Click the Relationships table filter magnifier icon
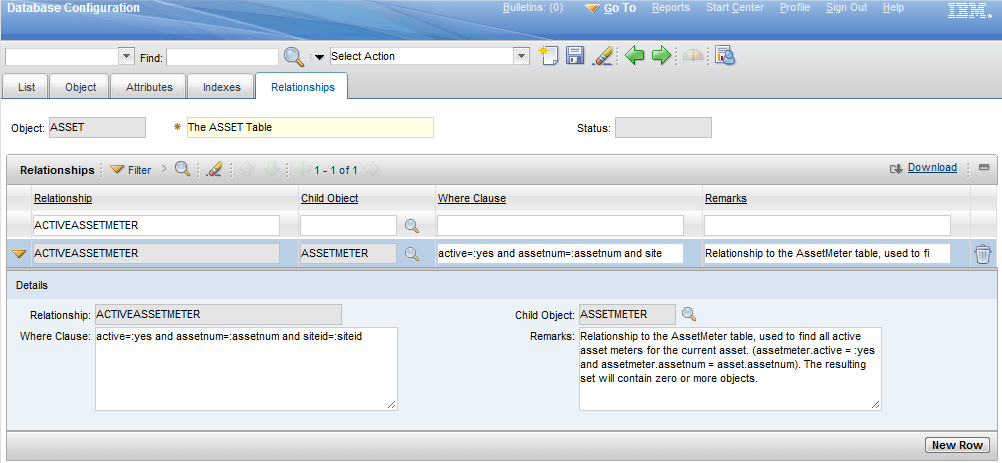Image resolution: width=1002 pixels, height=463 pixels. coord(183,169)
